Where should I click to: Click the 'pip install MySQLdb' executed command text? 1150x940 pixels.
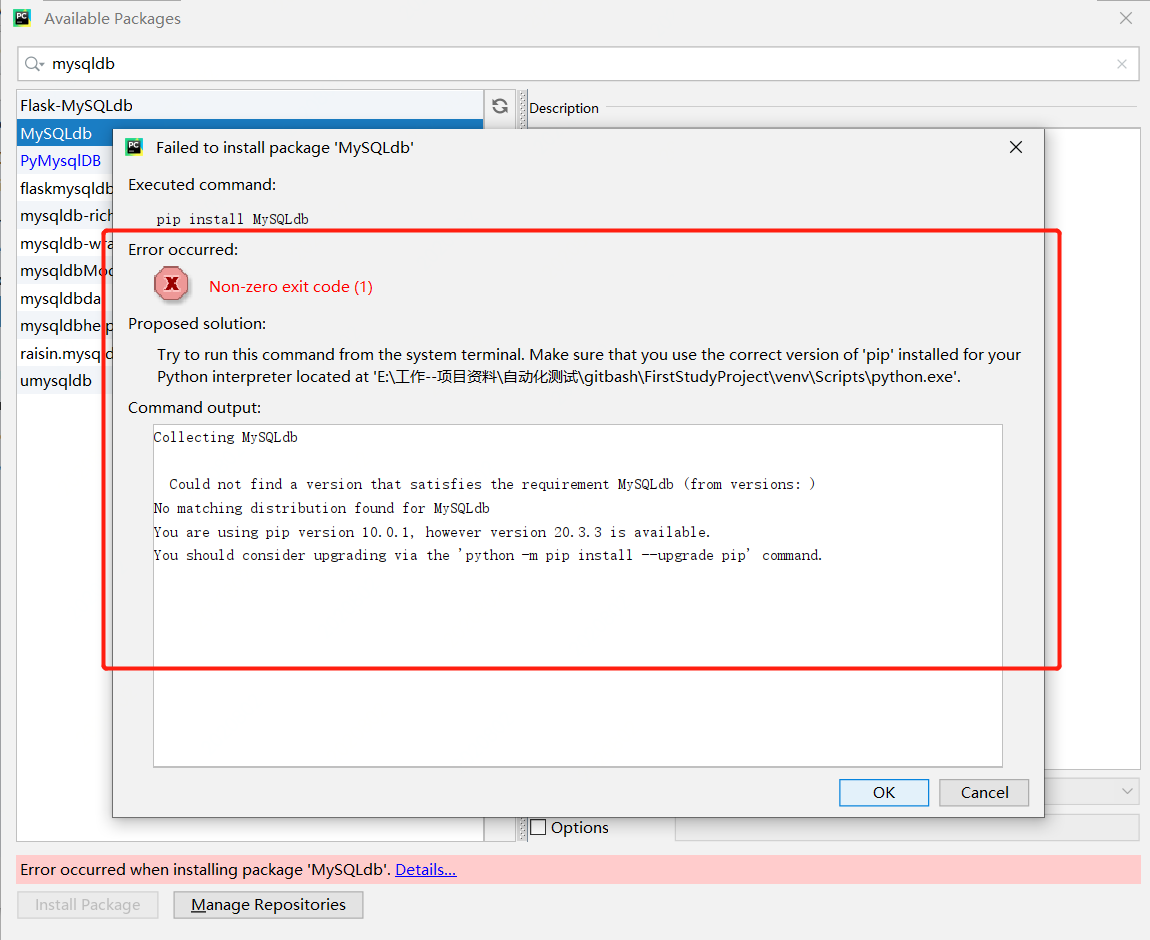pos(232,219)
